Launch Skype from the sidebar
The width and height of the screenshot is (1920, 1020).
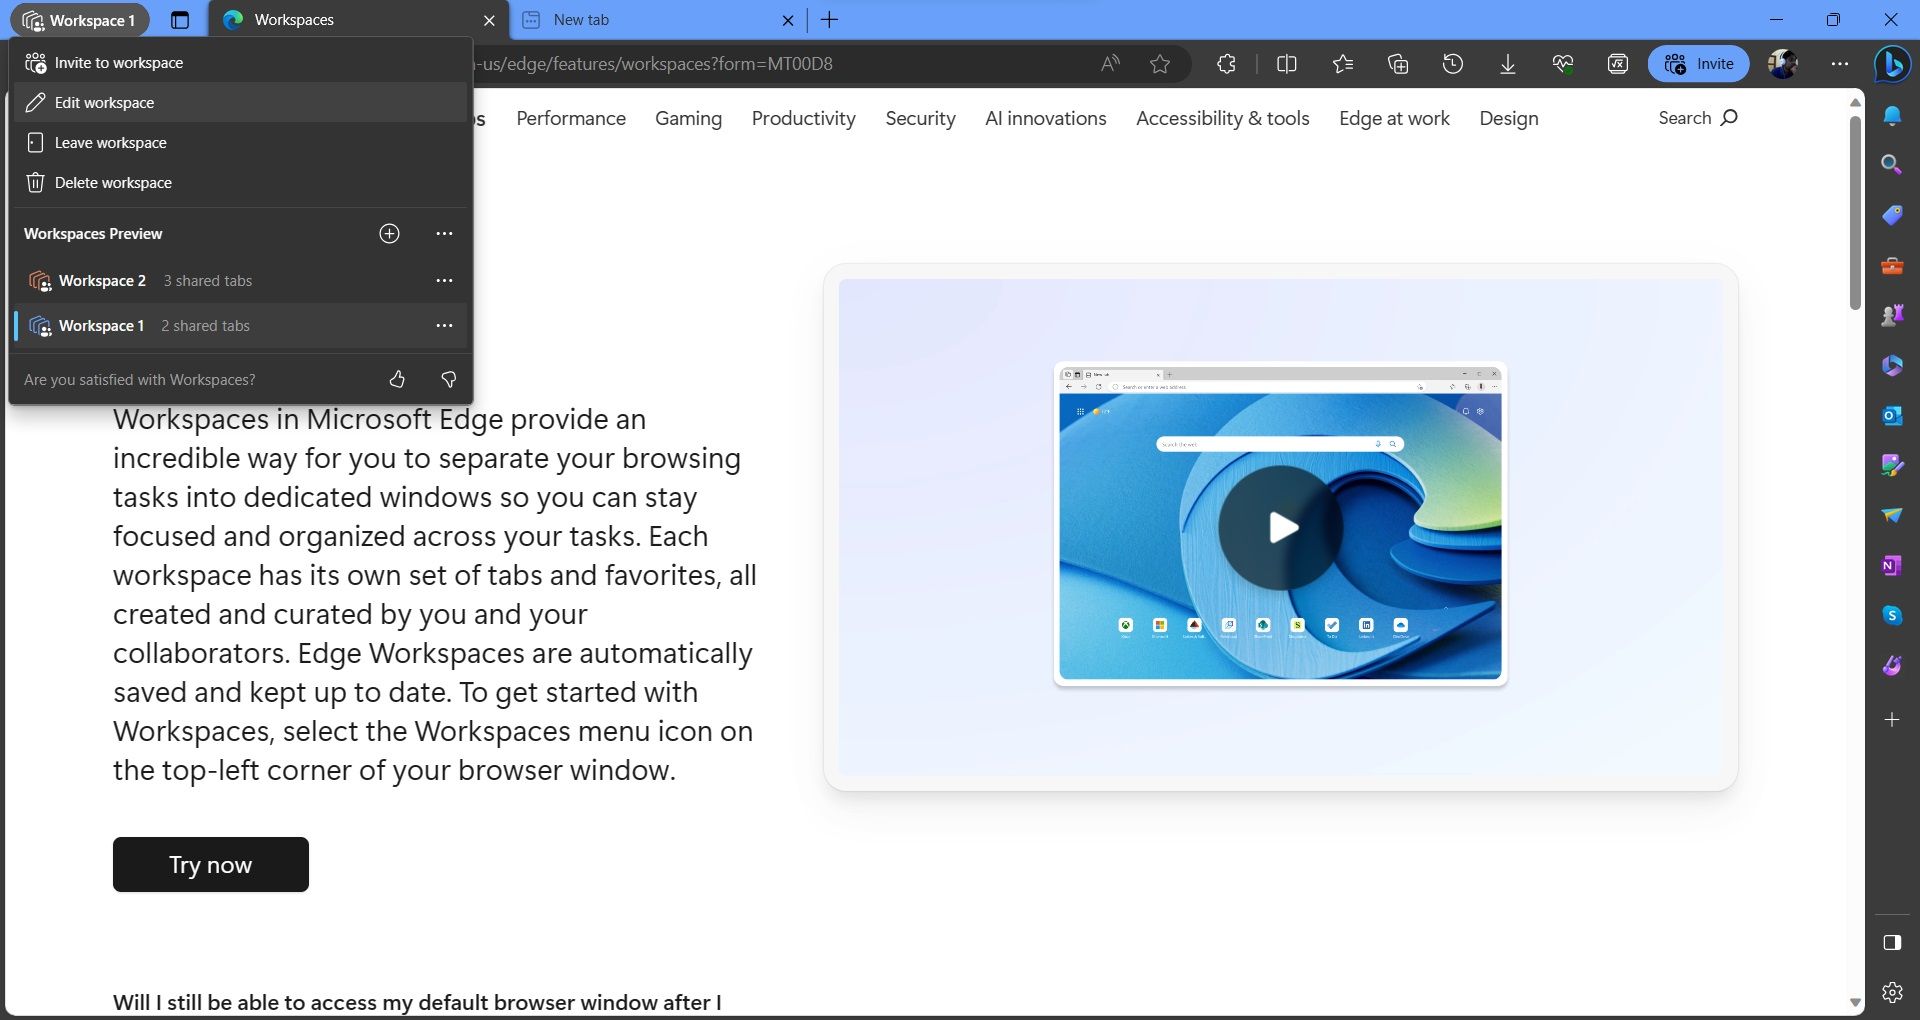click(x=1891, y=615)
